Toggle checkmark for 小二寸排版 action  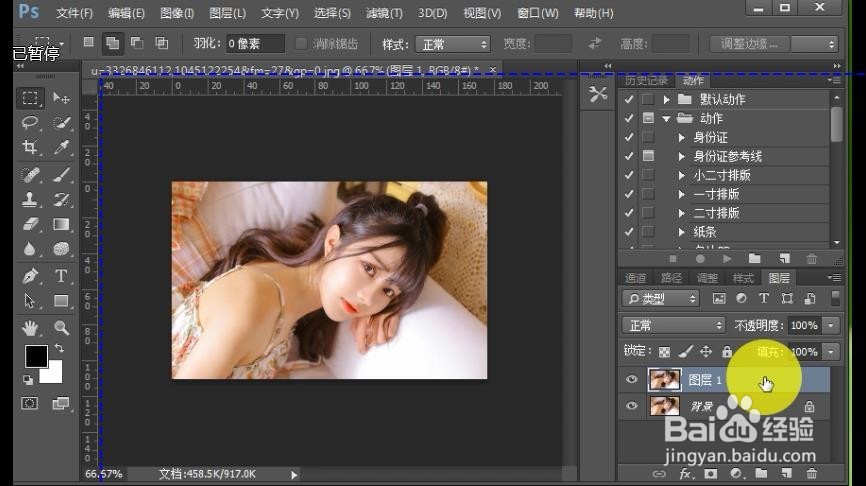(x=629, y=175)
